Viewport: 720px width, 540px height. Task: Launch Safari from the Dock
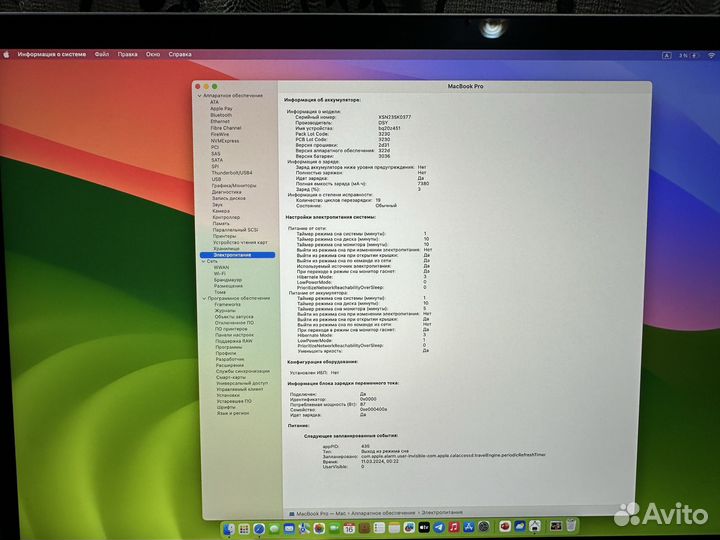coord(259,529)
